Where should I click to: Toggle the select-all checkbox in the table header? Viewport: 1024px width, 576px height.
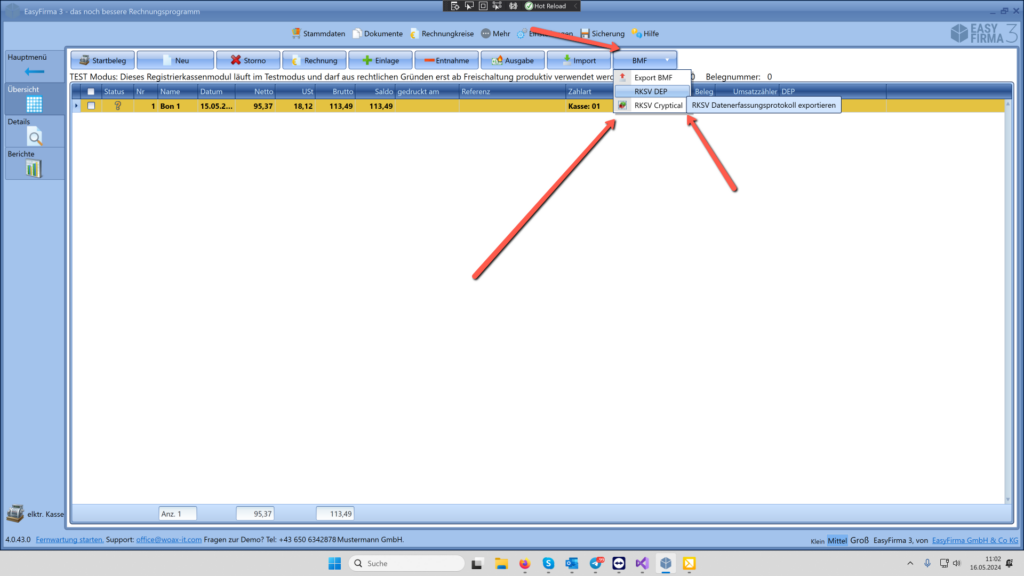[91, 91]
